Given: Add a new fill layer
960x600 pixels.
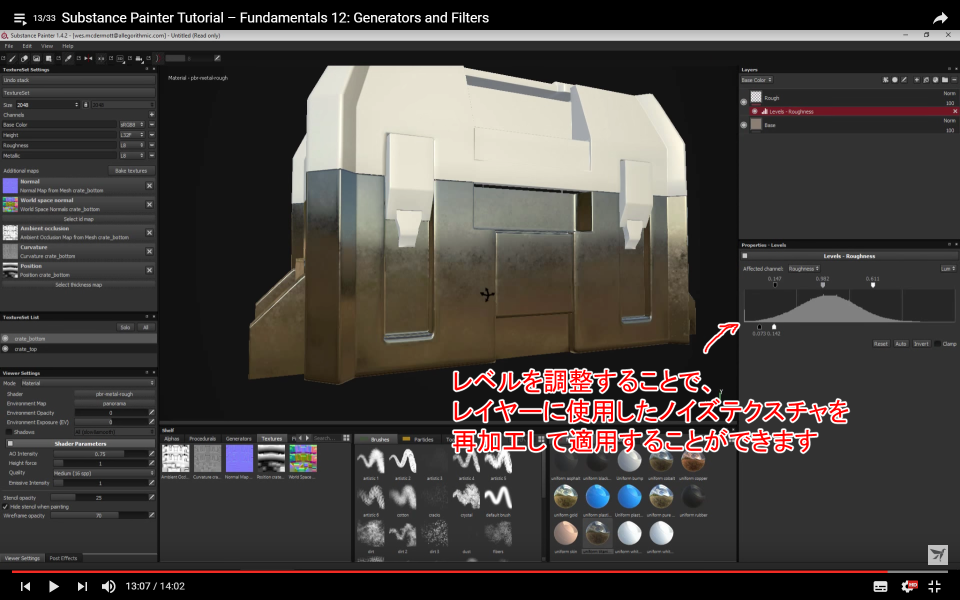Looking at the screenshot, I should [x=926, y=80].
